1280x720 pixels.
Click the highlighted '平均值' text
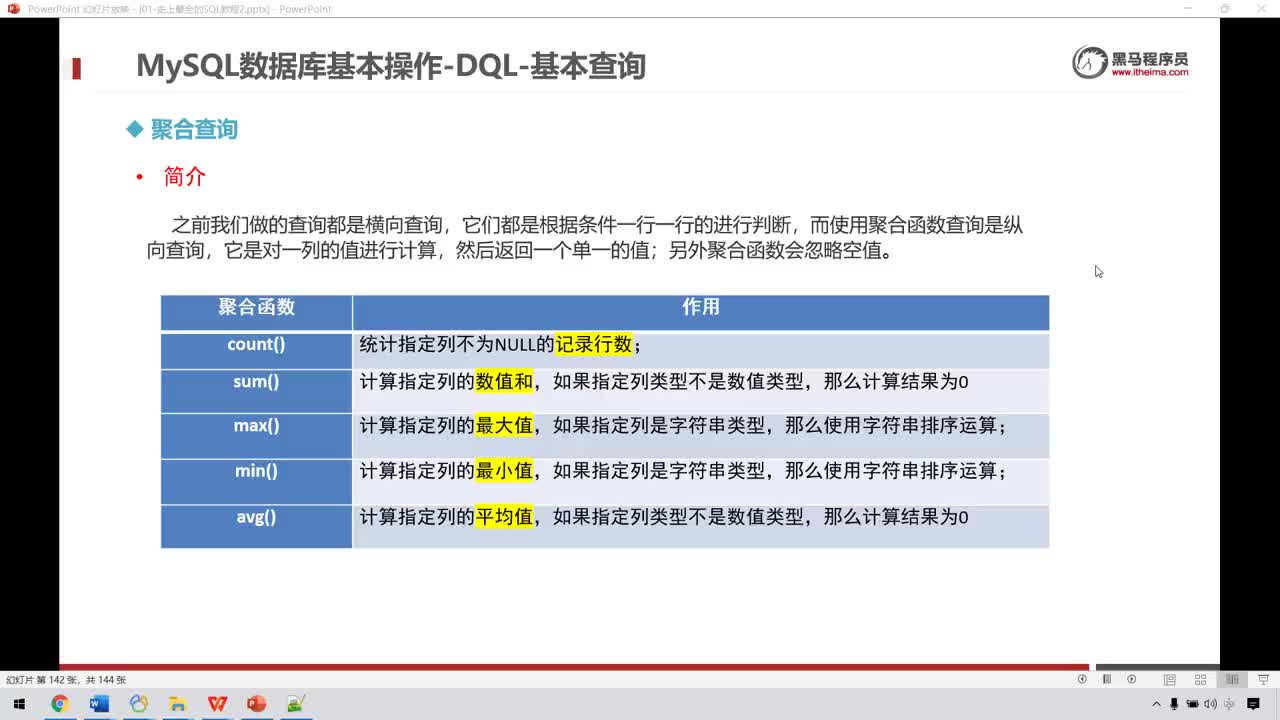point(504,517)
